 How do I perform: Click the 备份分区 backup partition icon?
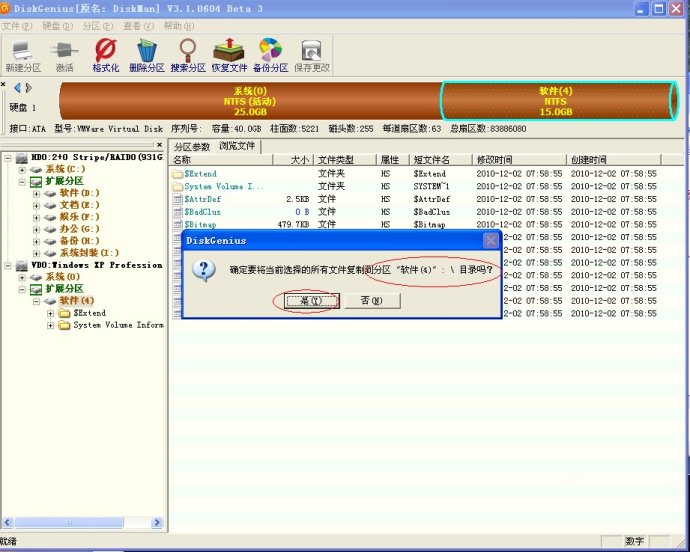click(271, 56)
